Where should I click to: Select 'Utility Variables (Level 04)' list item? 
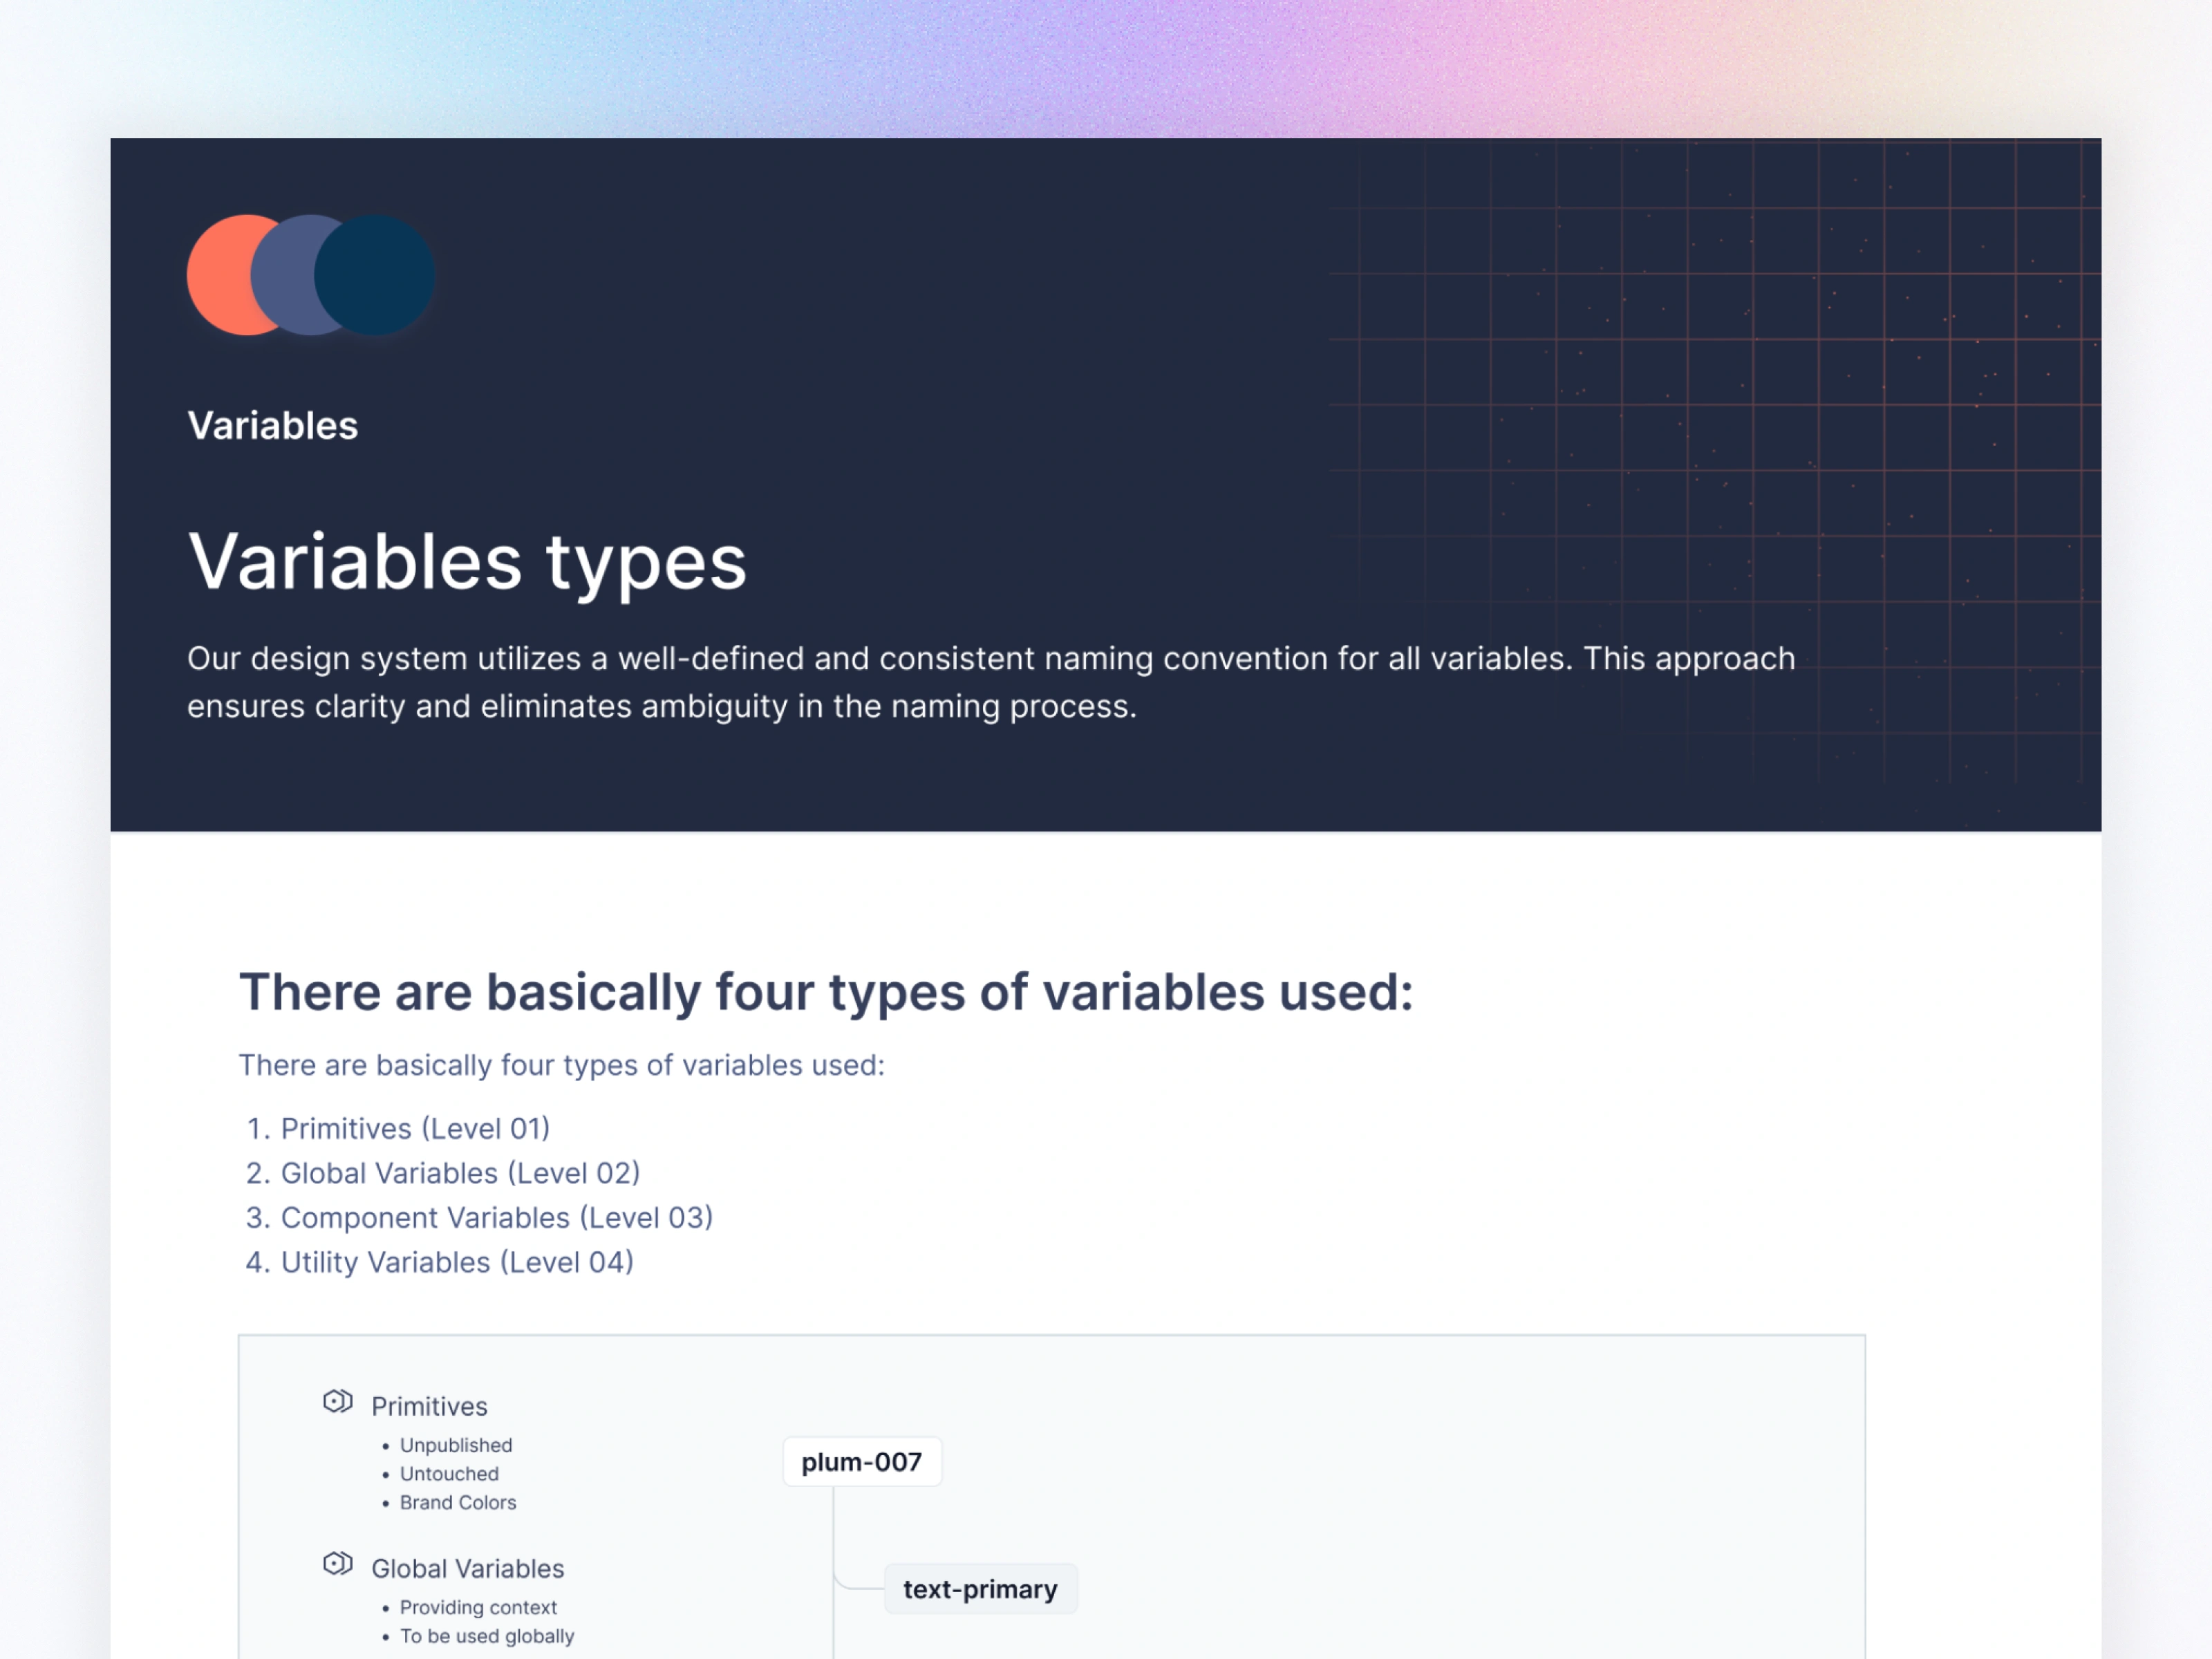(x=457, y=1262)
